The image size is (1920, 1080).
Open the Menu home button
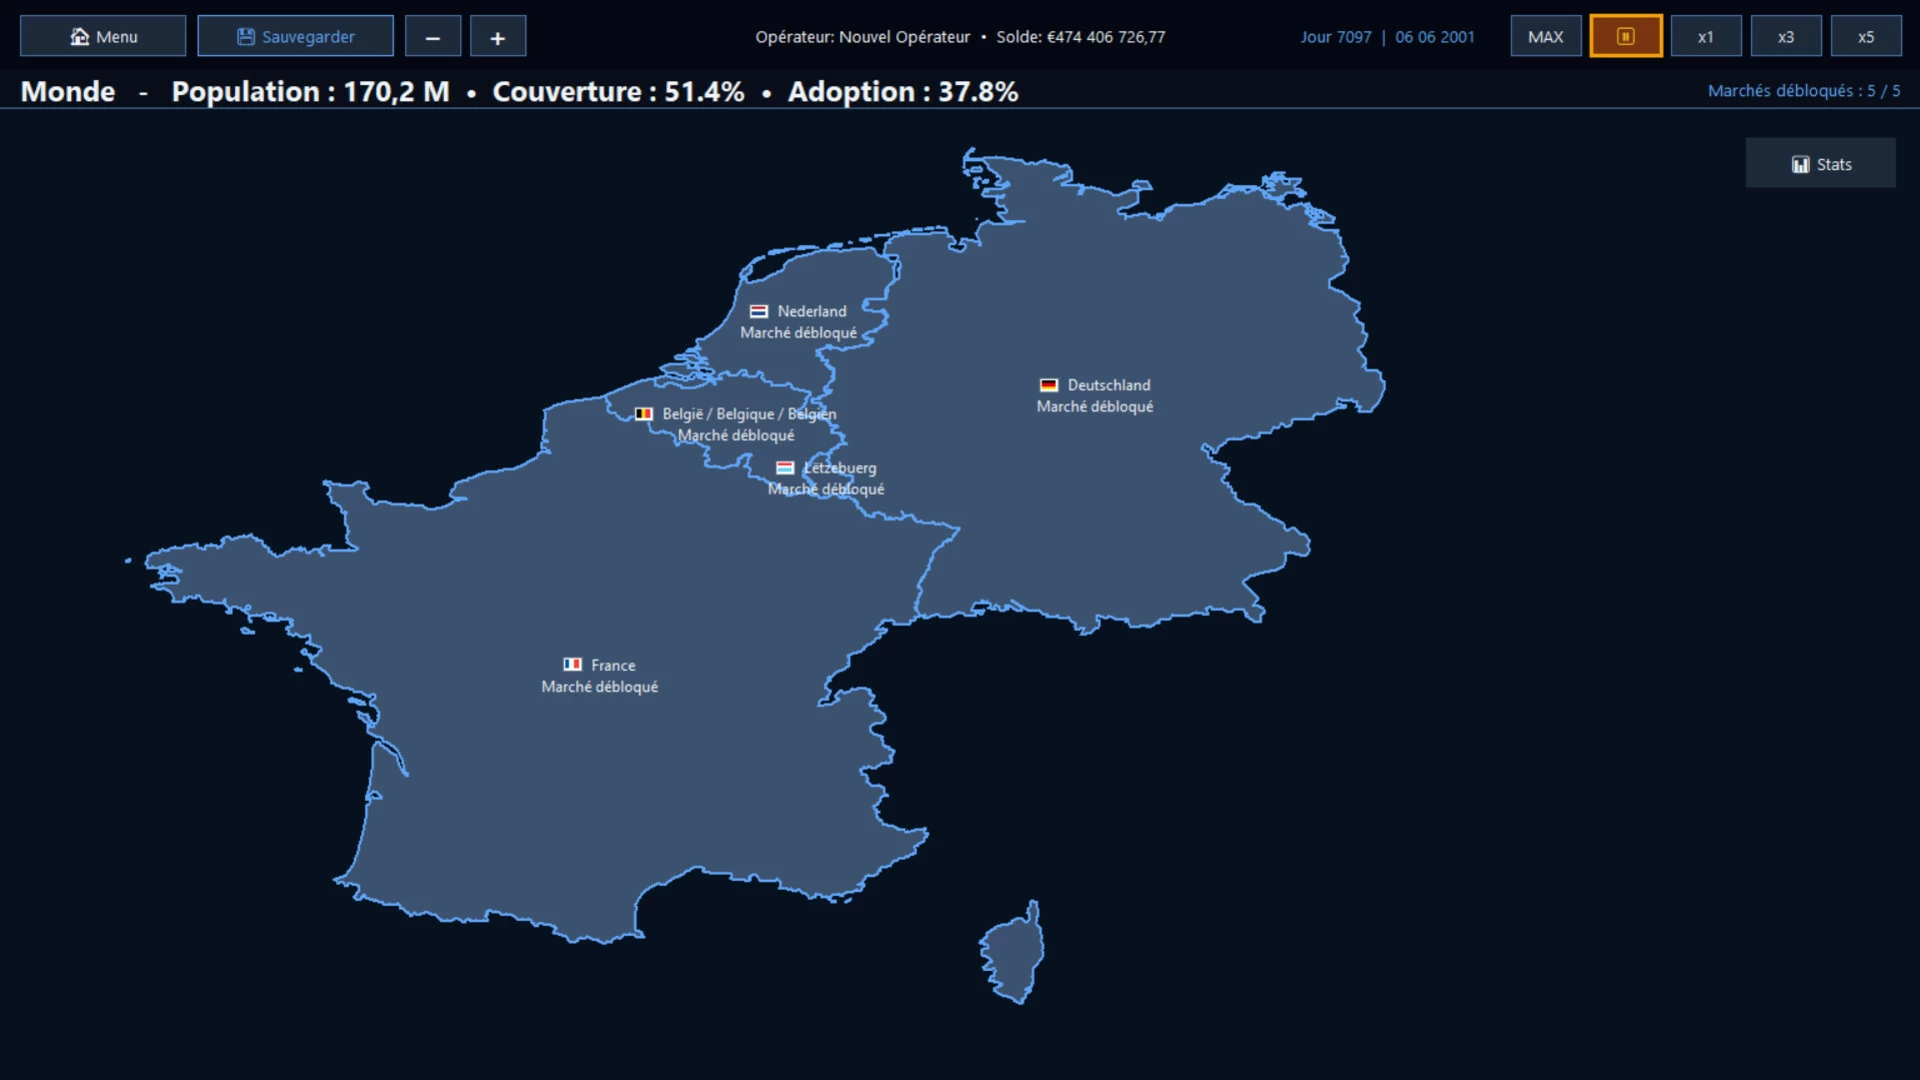click(x=103, y=36)
